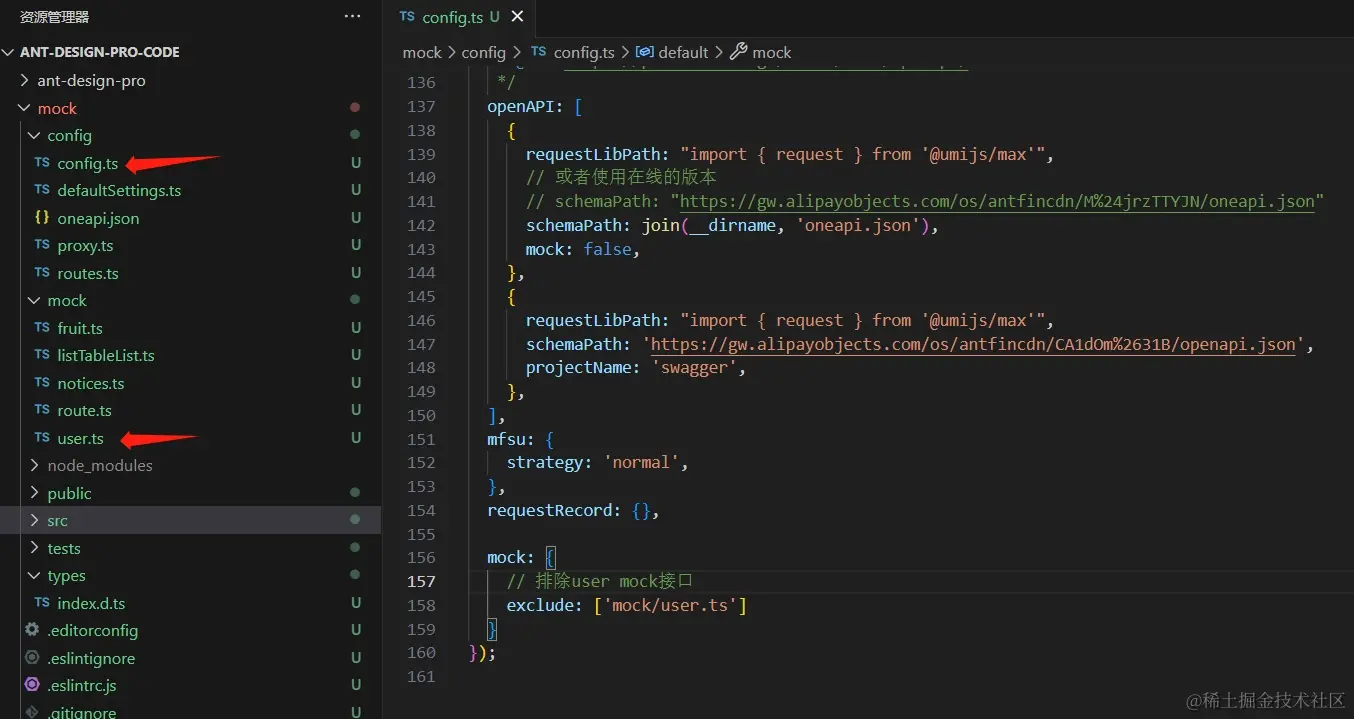The image size is (1354, 719).
Task: Click the TS icon beside proxy.ts
Action: [x=41, y=245]
